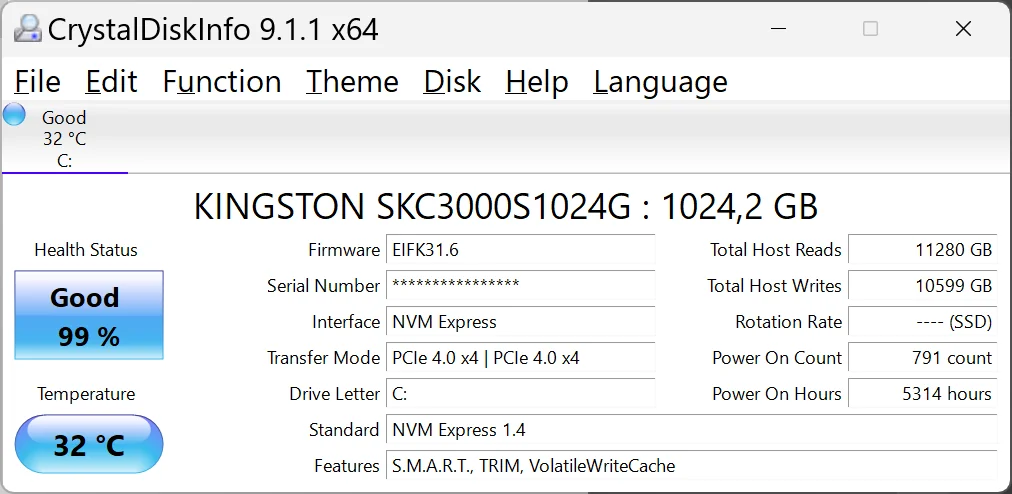The image size is (1012, 494).
Task: Close the CrystalDiskInfo window
Action: 963,29
